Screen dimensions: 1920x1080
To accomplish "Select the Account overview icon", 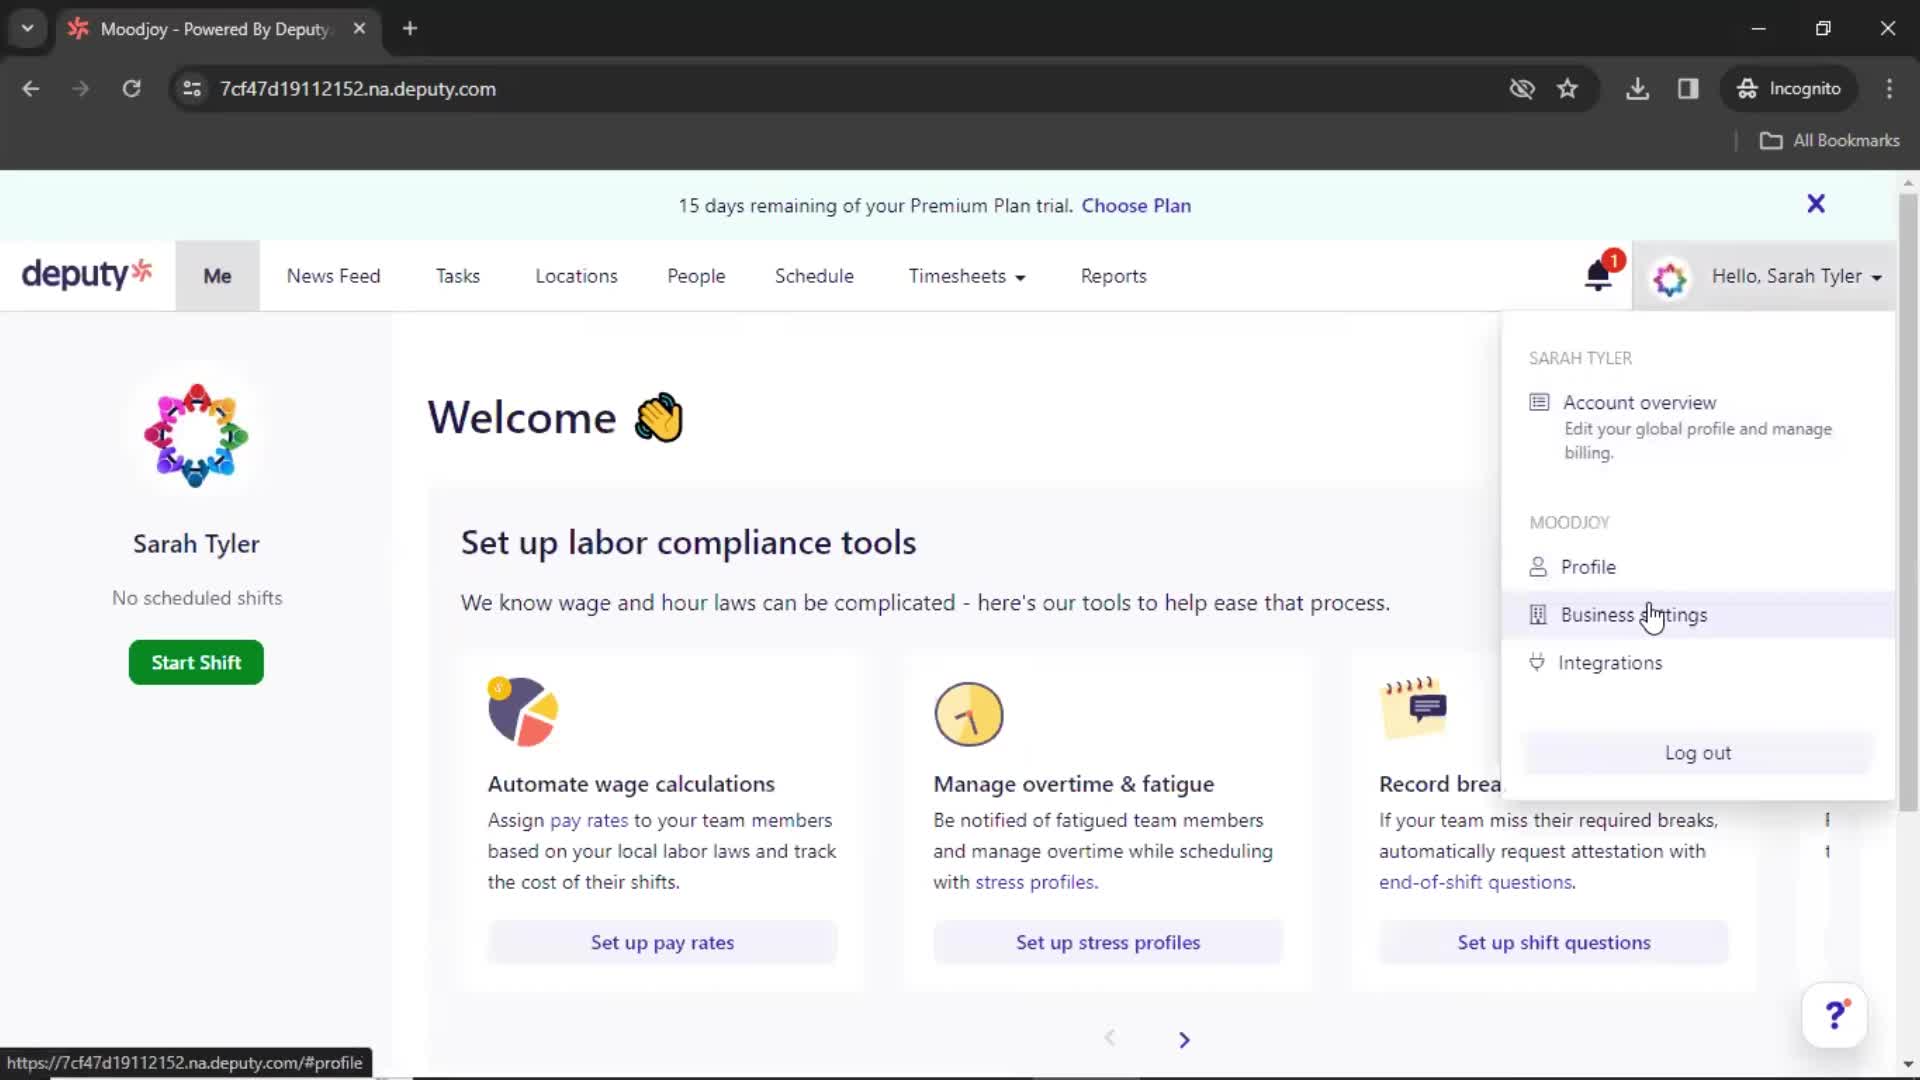I will (x=1538, y=401).
